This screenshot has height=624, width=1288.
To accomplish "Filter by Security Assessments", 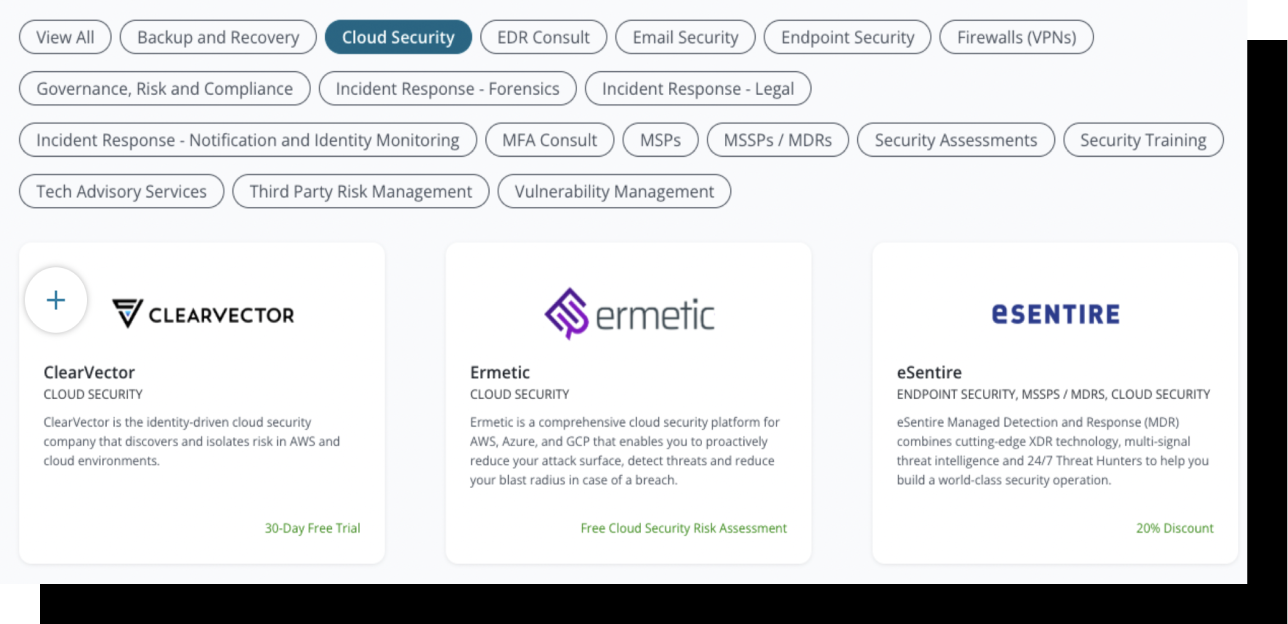I will point(956,140).
